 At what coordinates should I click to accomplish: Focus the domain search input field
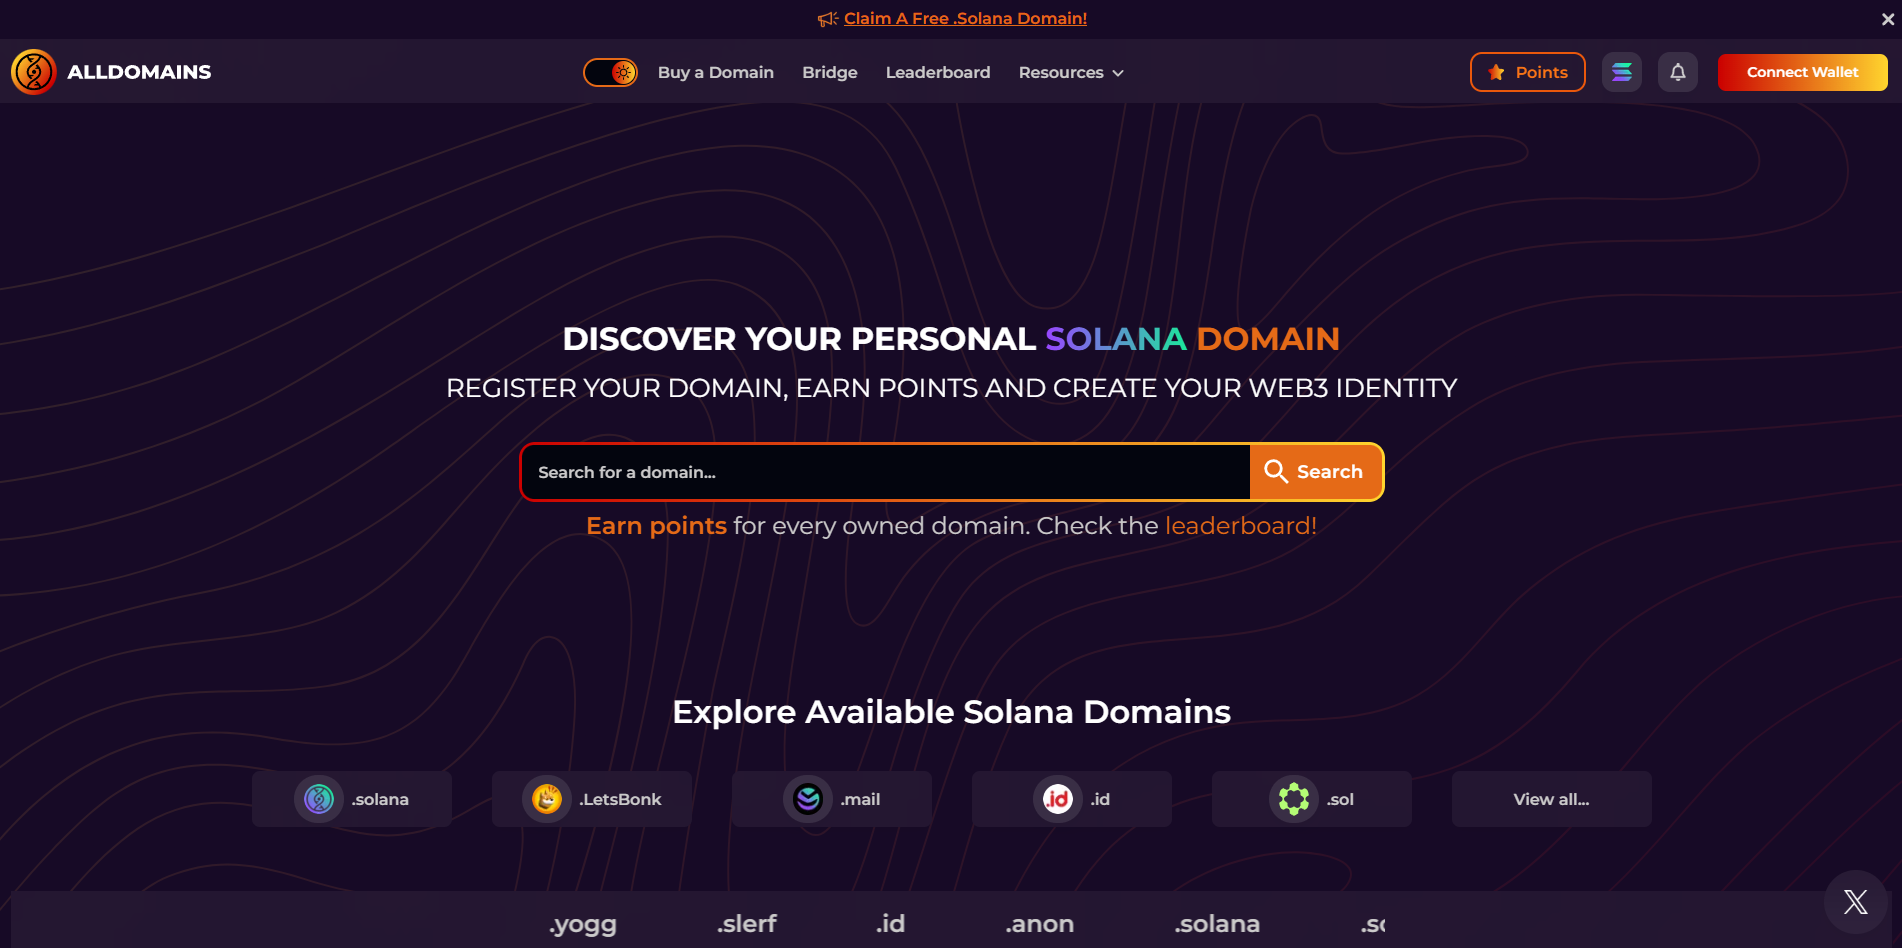click(x=885, y=472)
